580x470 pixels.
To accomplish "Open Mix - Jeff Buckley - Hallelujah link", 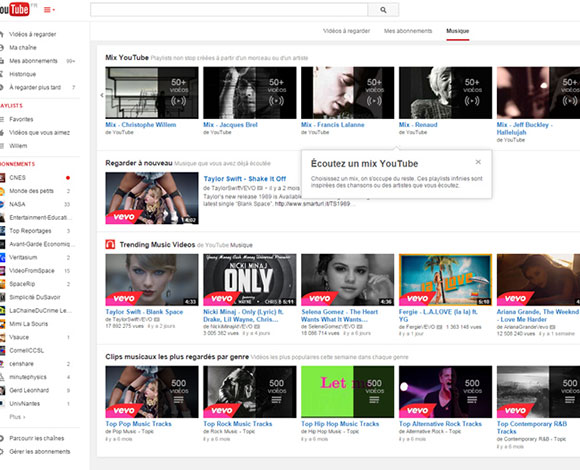I will coord(524,128).
